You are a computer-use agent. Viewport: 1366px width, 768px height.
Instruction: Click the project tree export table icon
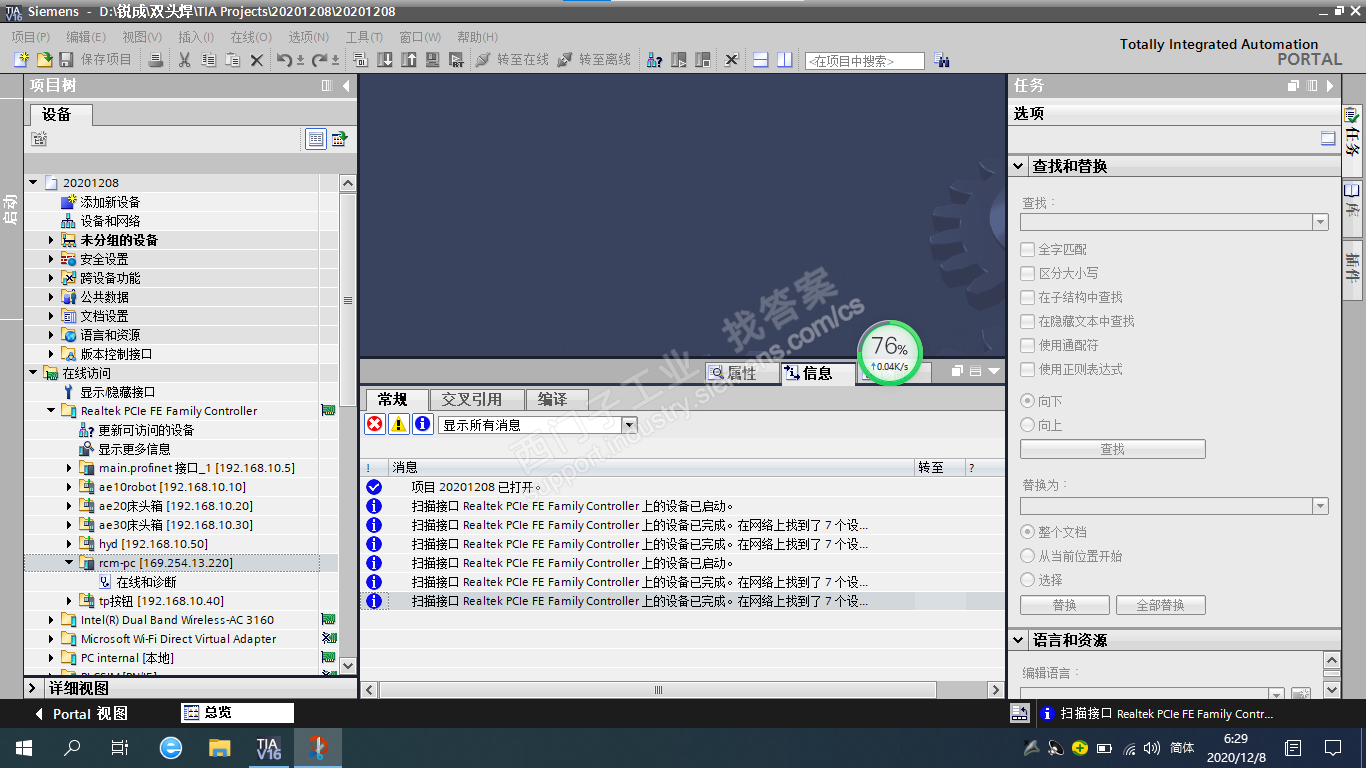click(339, 139)
